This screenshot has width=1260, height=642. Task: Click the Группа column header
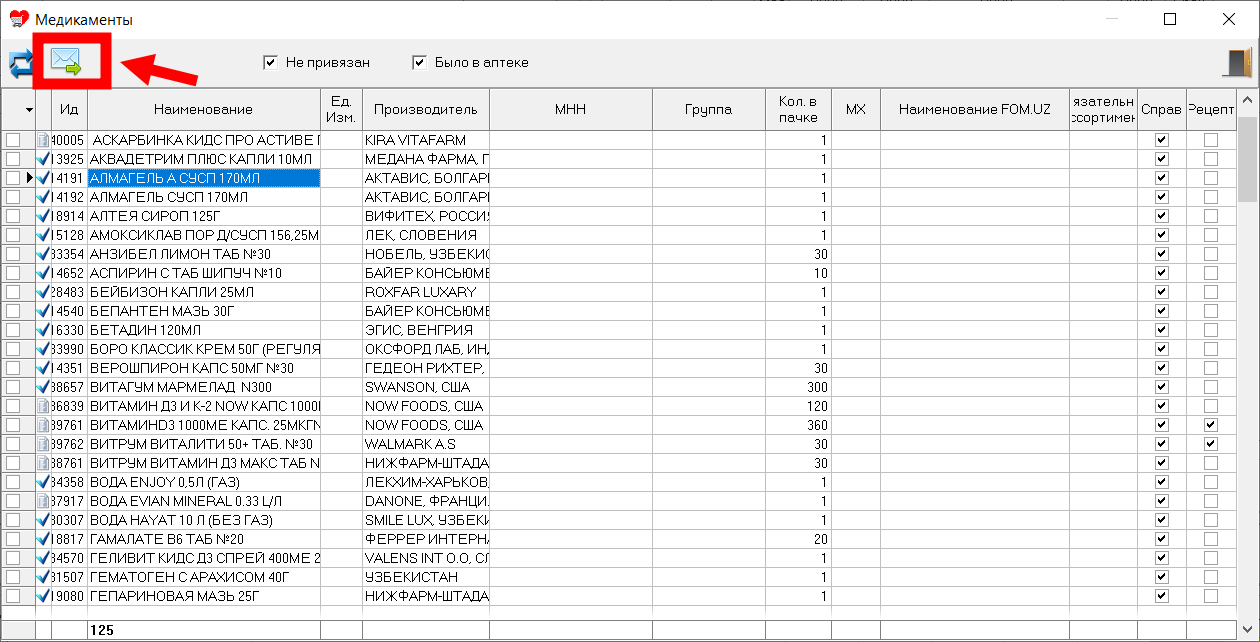coord(709,110)
